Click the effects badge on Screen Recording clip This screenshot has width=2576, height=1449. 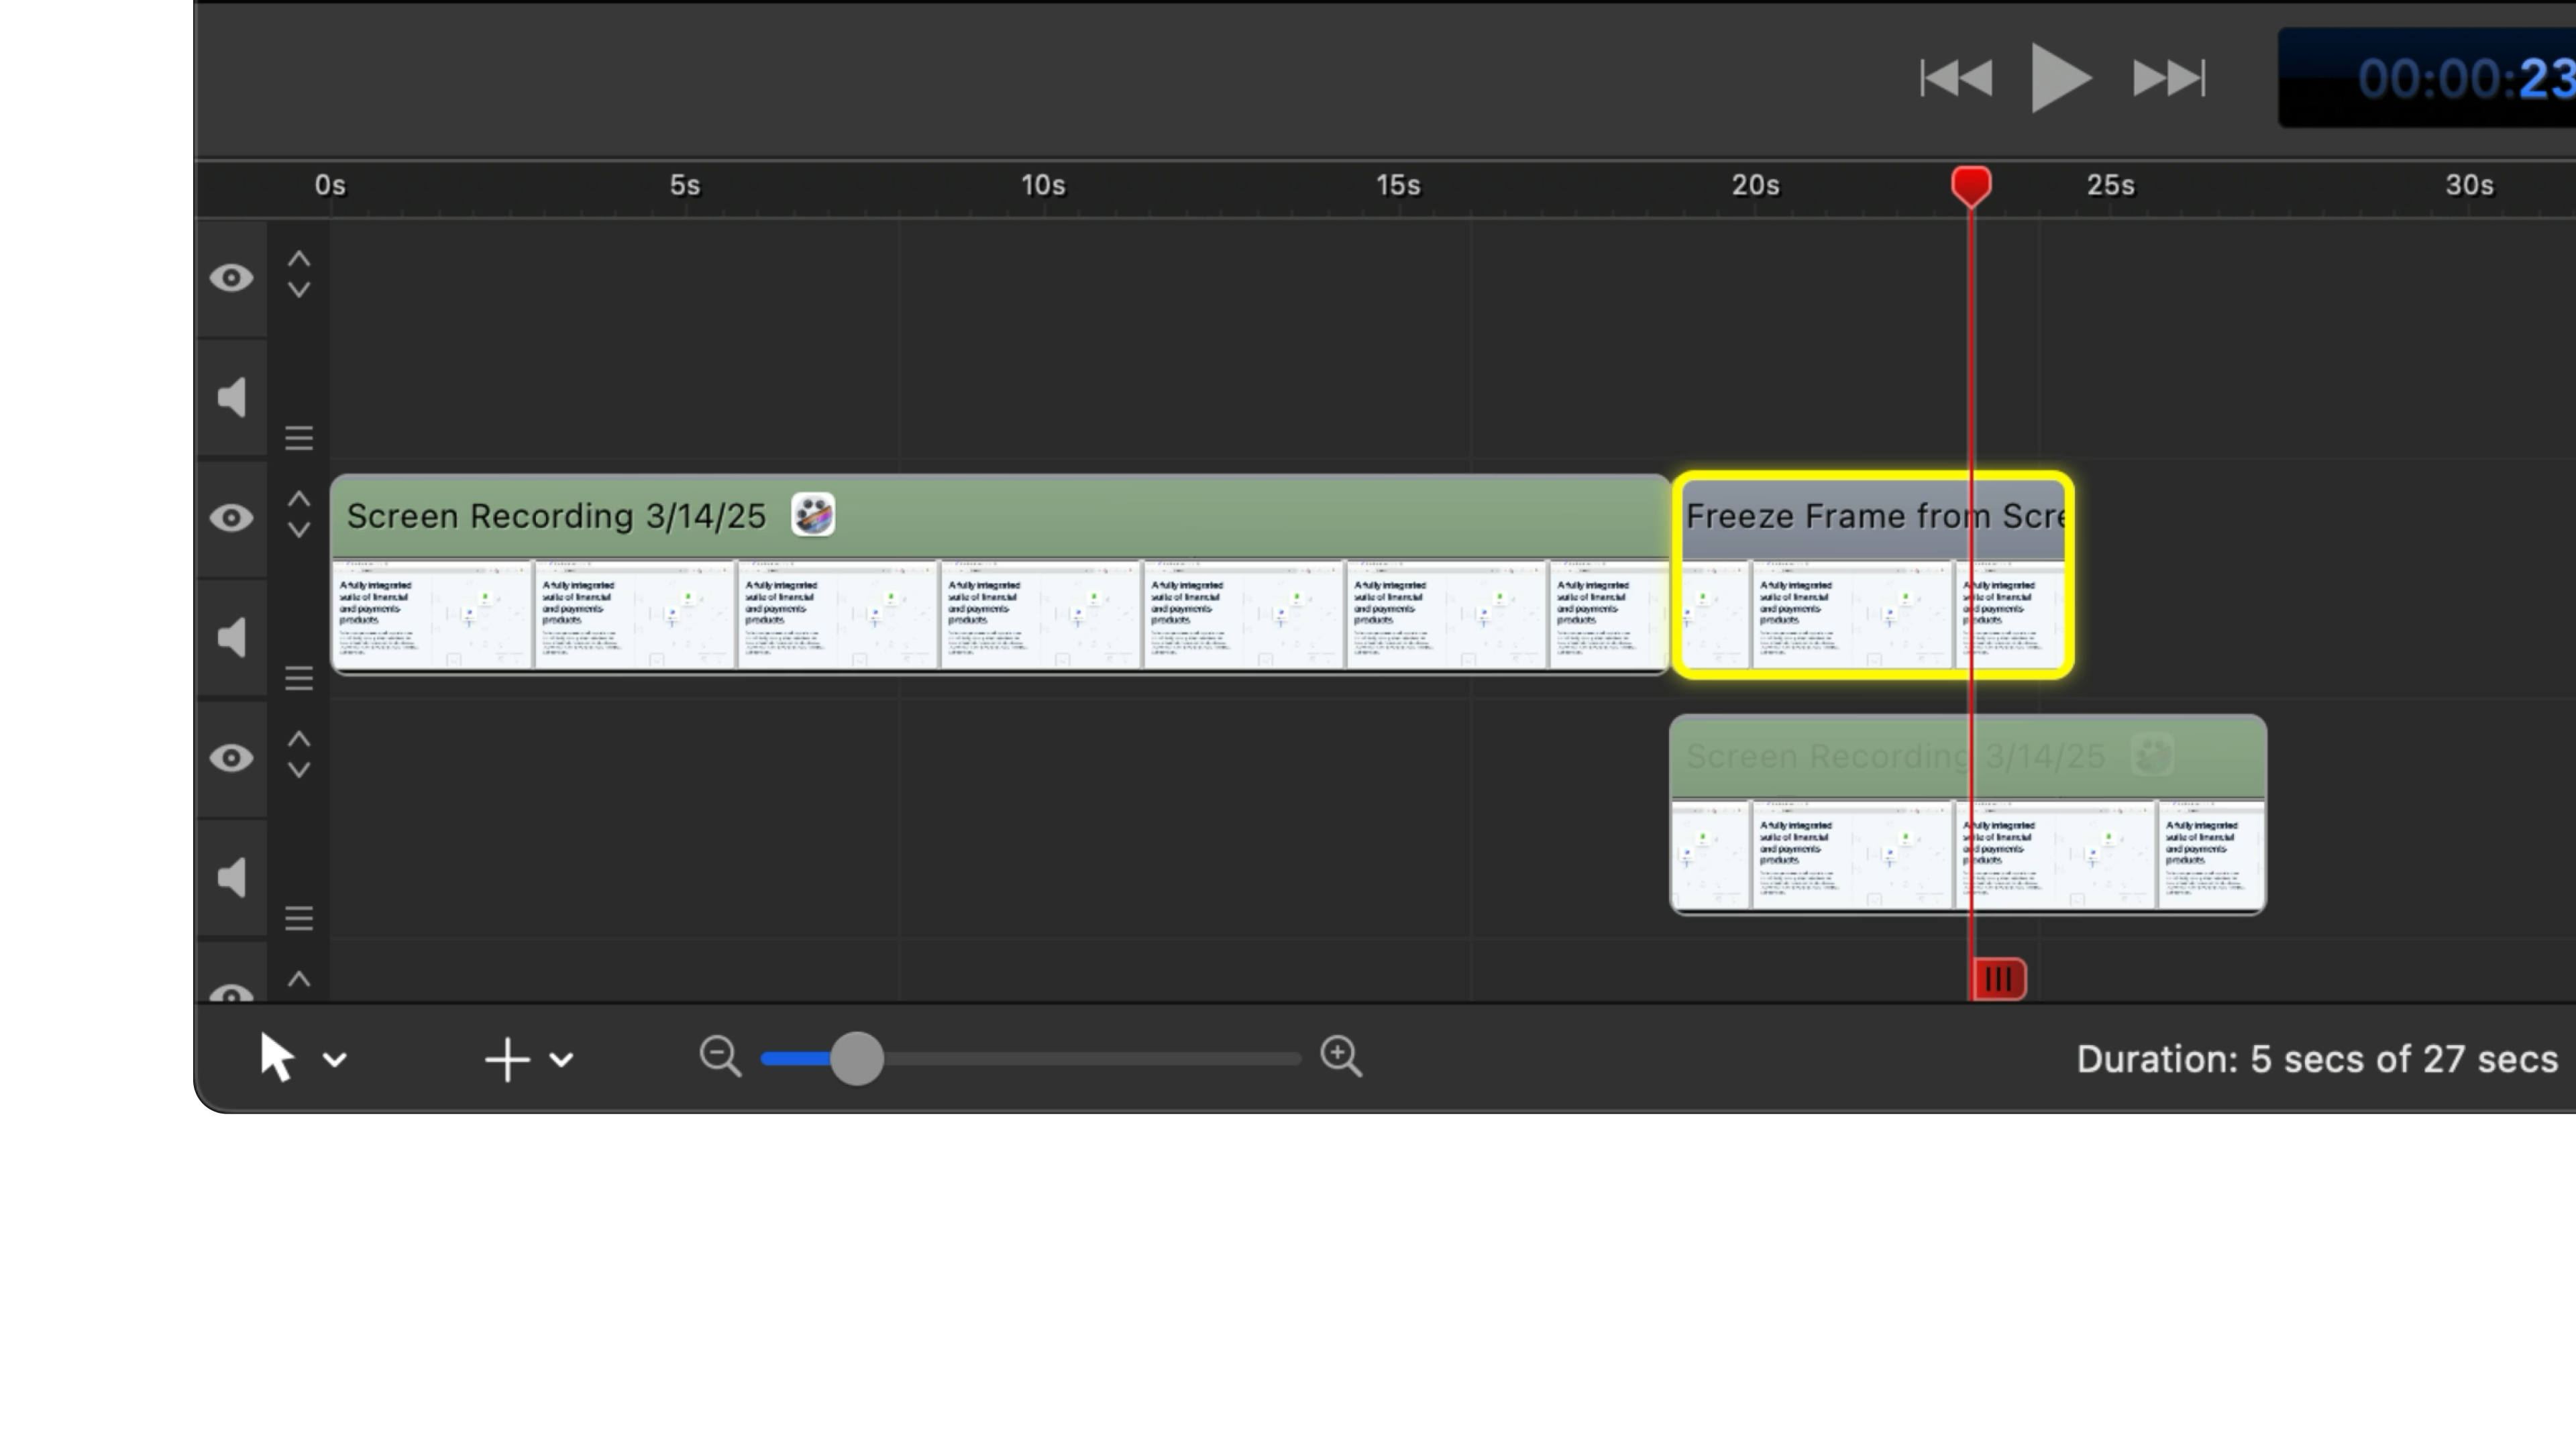click(x=813, y=516)
